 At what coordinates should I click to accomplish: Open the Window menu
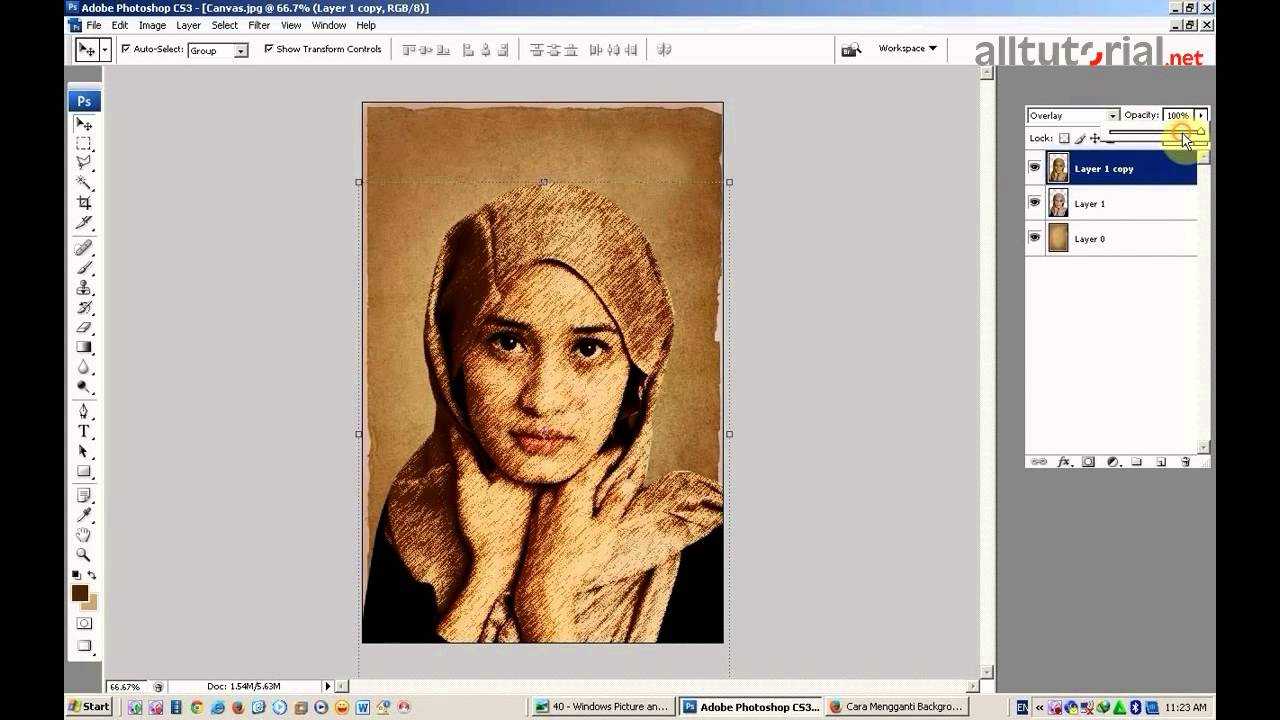tap(329, 25)
